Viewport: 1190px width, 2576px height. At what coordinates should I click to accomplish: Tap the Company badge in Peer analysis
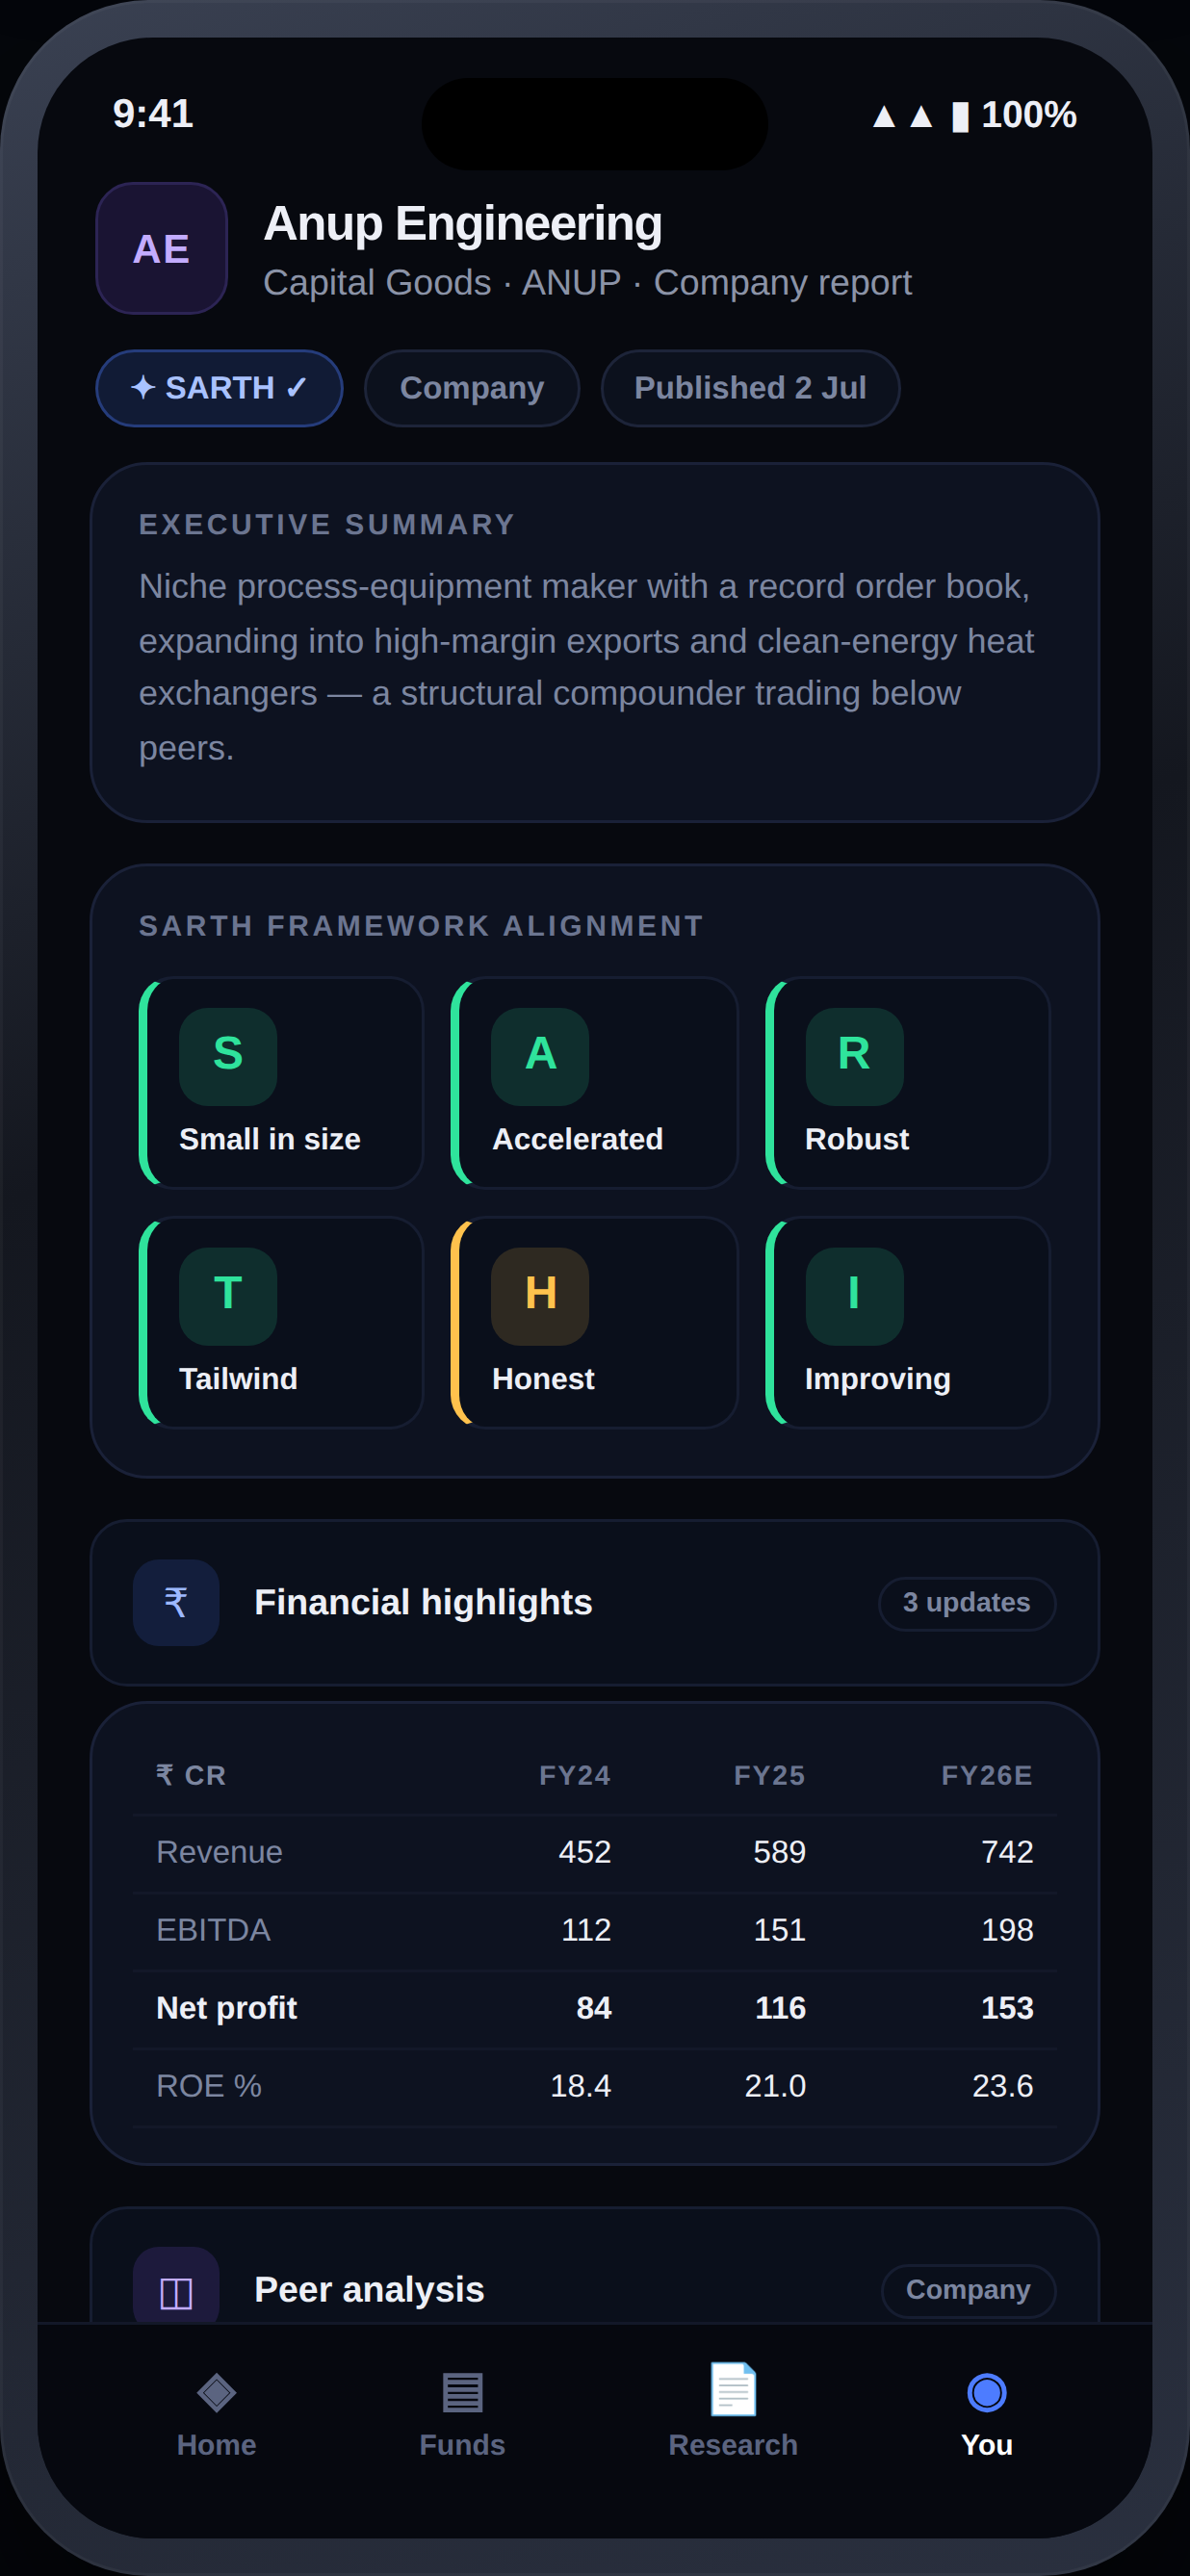tap(968, 2290)
